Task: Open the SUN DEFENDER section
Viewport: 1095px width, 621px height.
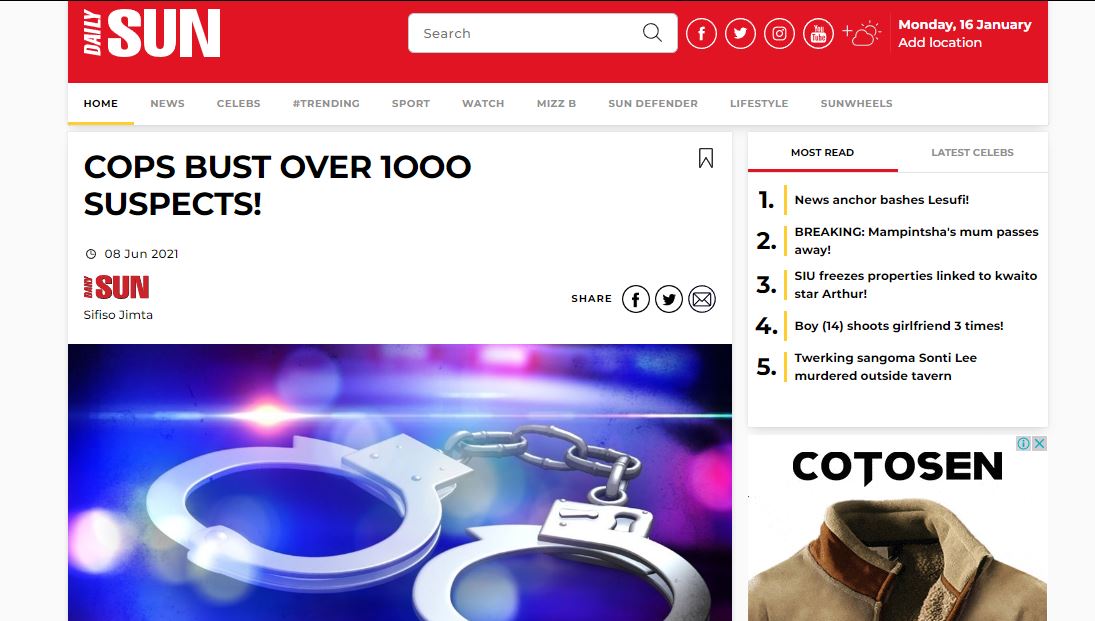Action: (x=653, y=103)
